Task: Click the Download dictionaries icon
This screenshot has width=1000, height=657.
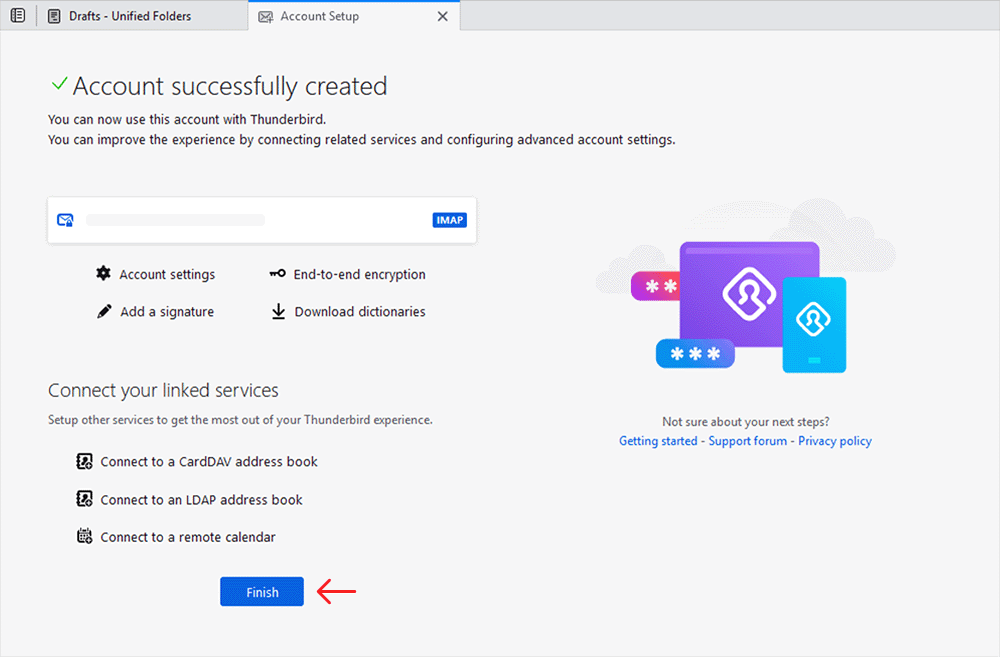Action: point(278,311)
